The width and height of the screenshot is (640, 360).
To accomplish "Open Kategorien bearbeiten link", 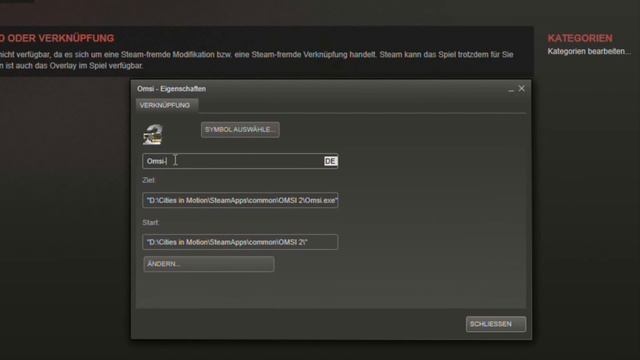I will pos(589,51).
